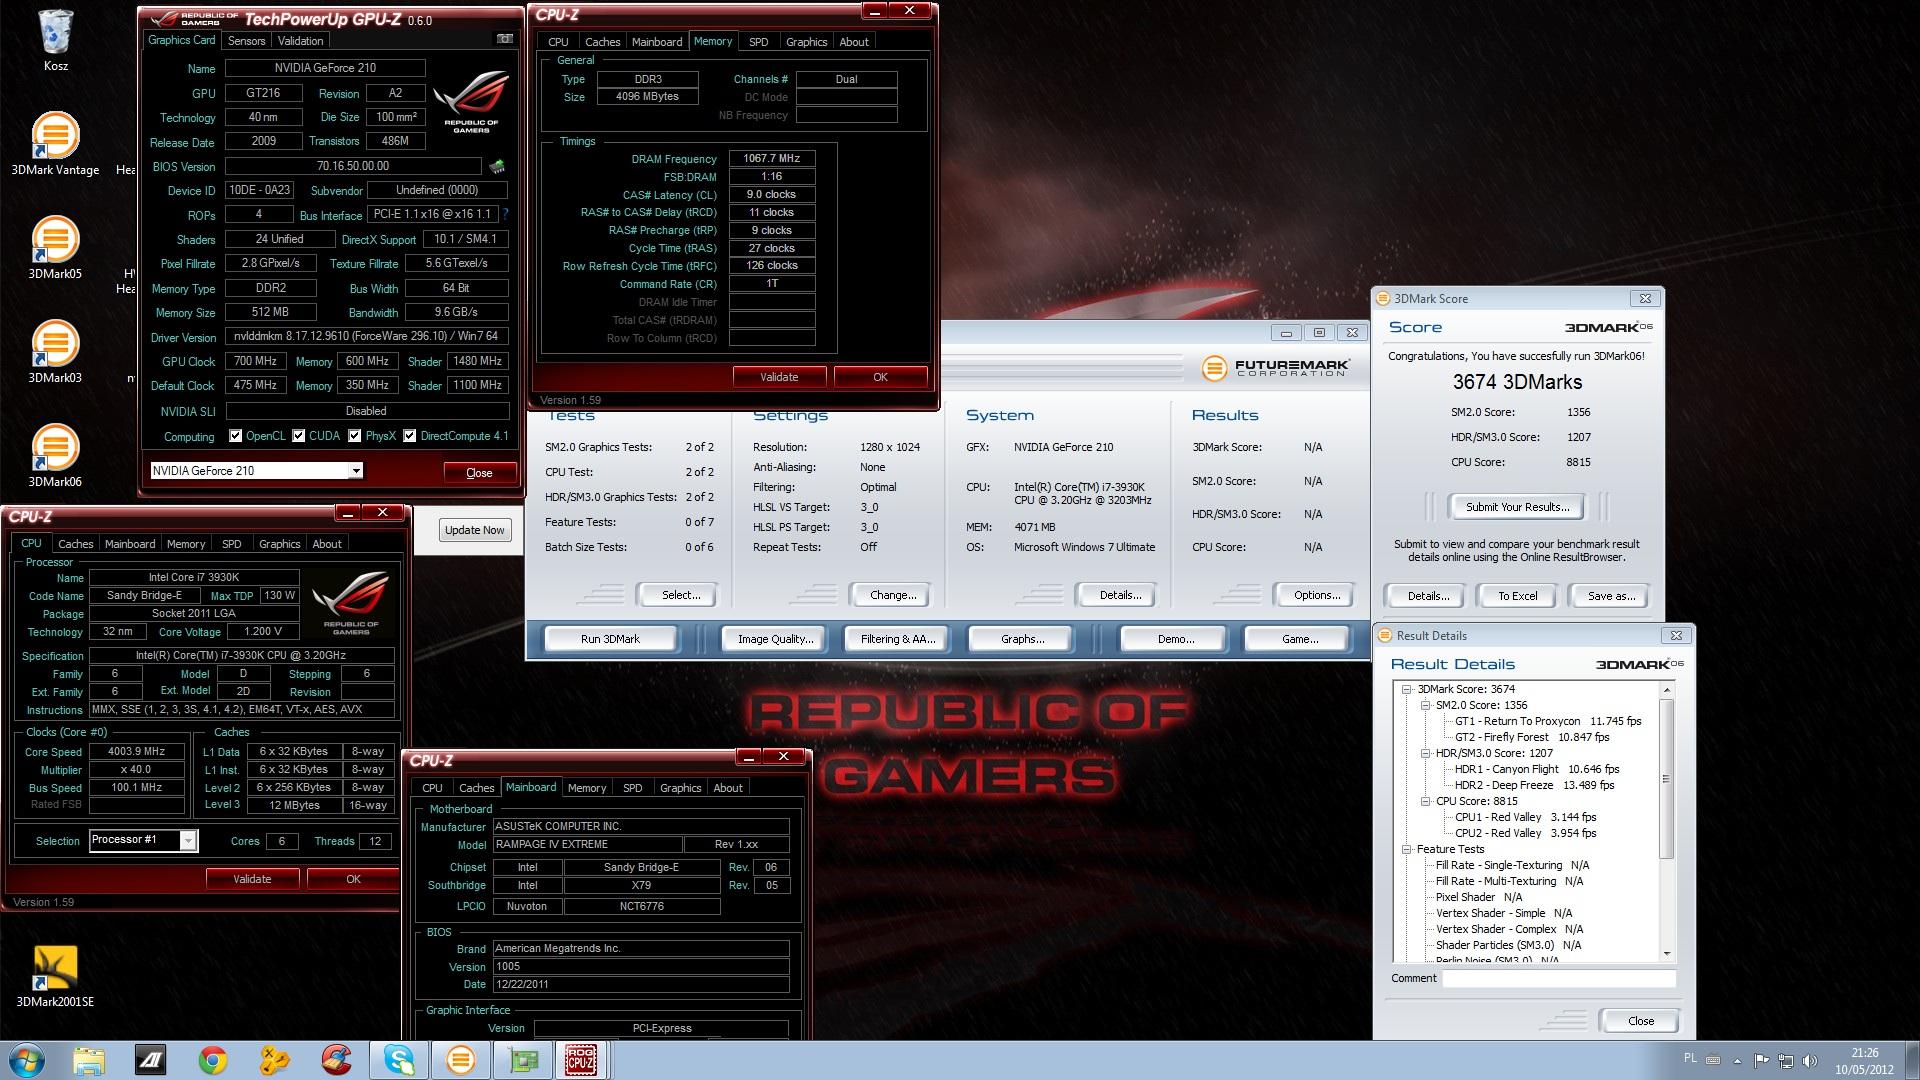Open the Mainboard tab in the left CPU-Z window

130,544
